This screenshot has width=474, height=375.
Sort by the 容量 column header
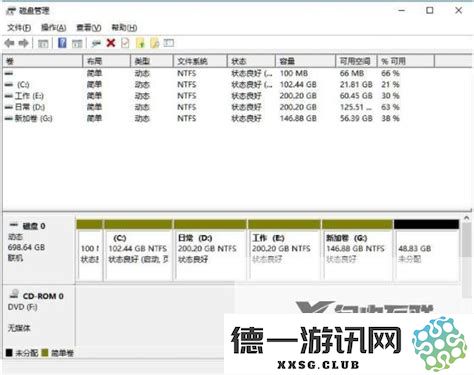306,61
